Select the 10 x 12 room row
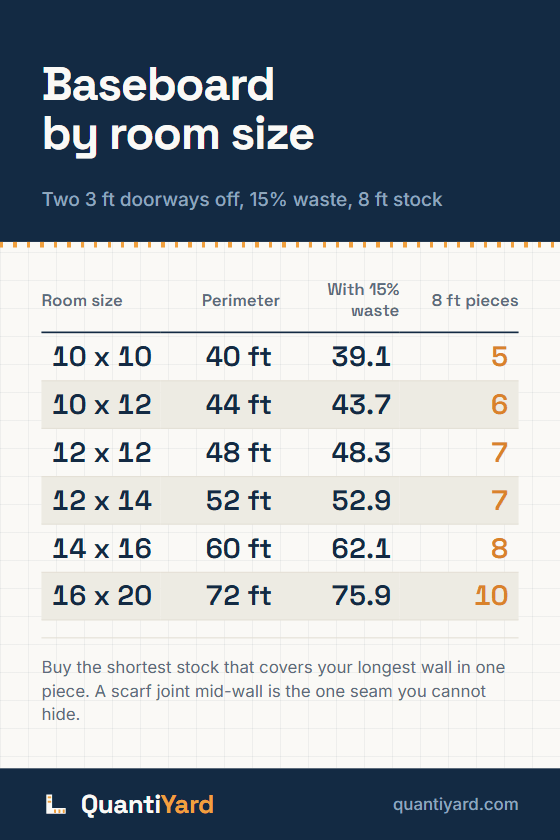 tap(280, 404)
